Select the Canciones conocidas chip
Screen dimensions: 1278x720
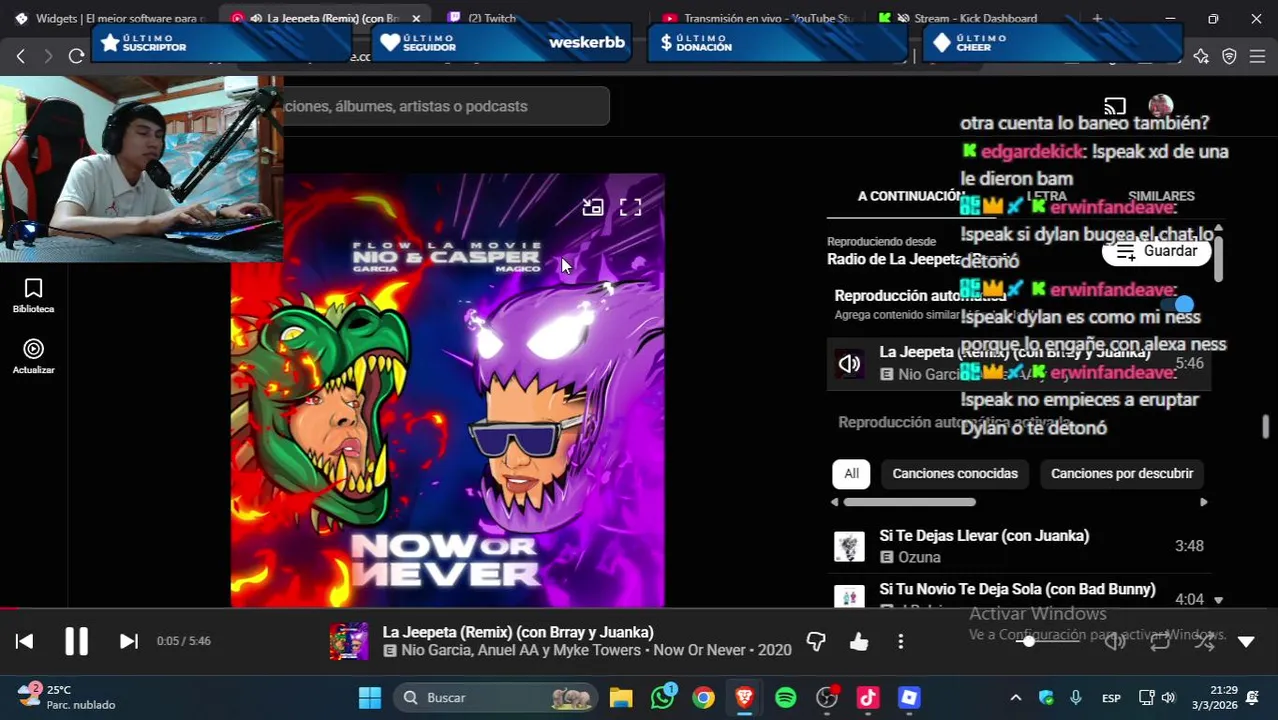(x=955, y=474)
